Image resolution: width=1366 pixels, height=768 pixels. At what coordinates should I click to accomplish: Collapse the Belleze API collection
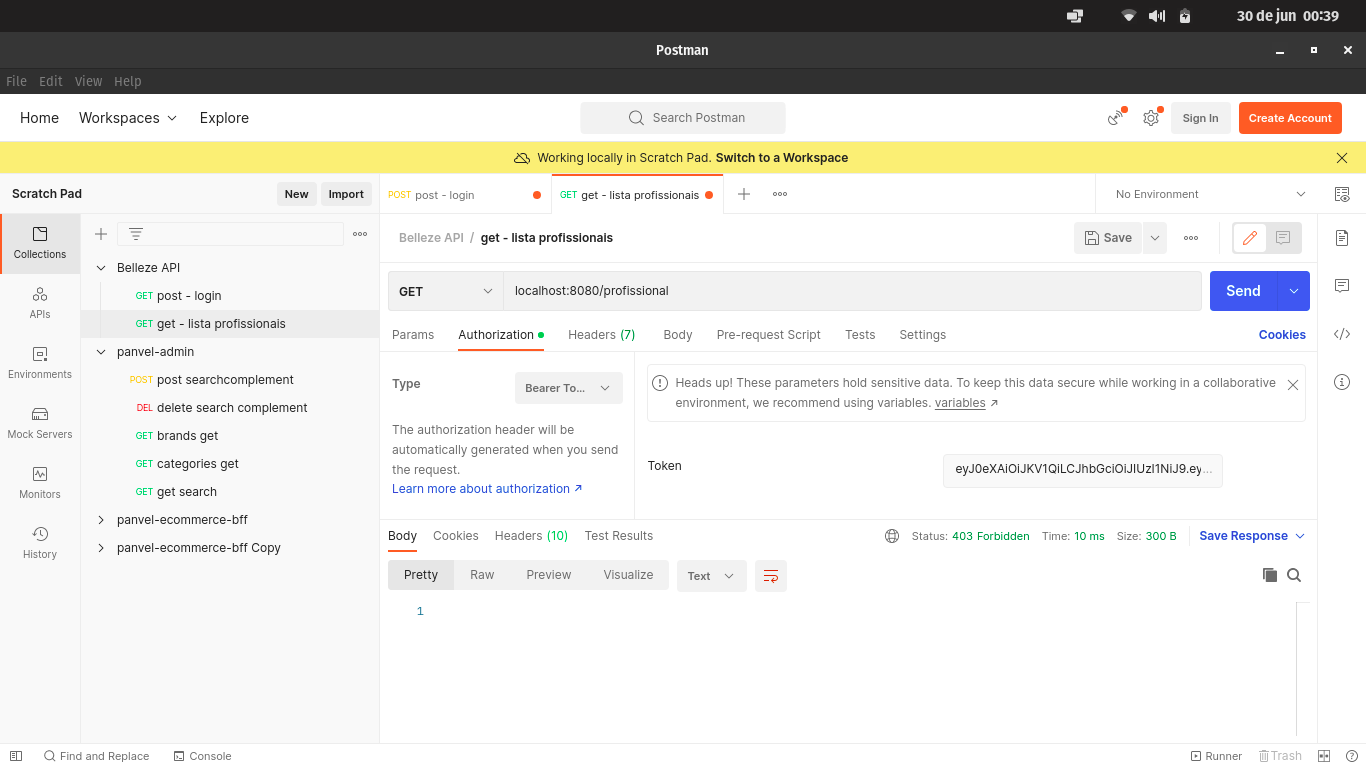coord(101,268)
